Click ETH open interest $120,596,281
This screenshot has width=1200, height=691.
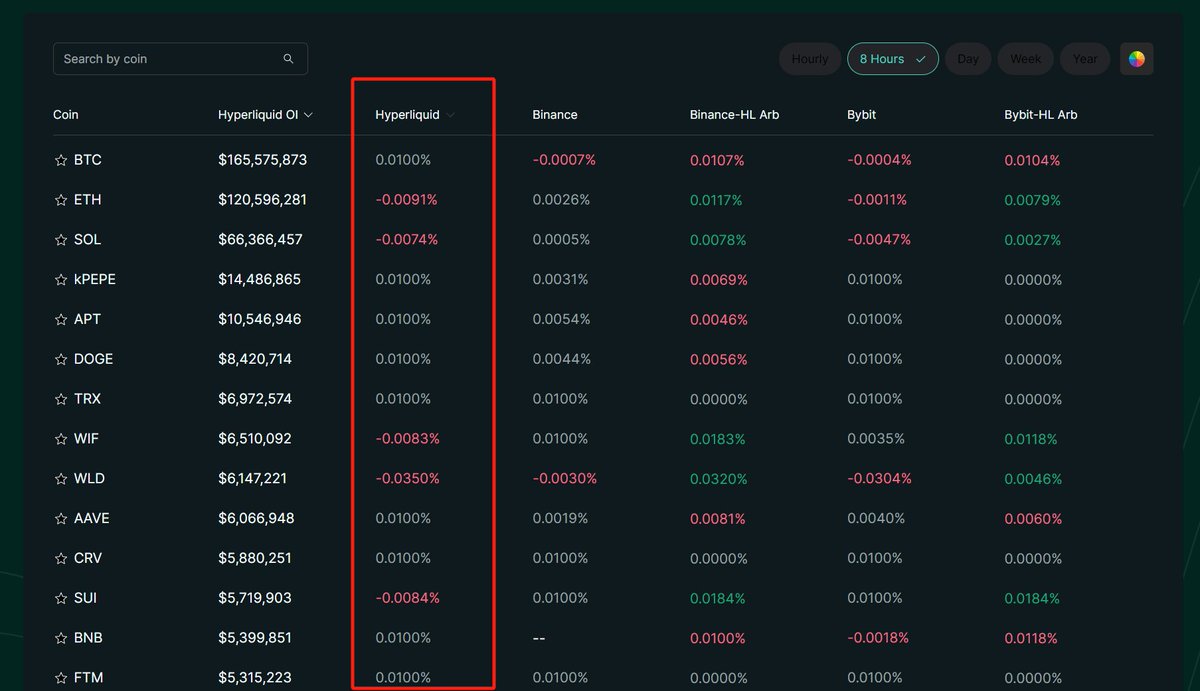(263, 200)
